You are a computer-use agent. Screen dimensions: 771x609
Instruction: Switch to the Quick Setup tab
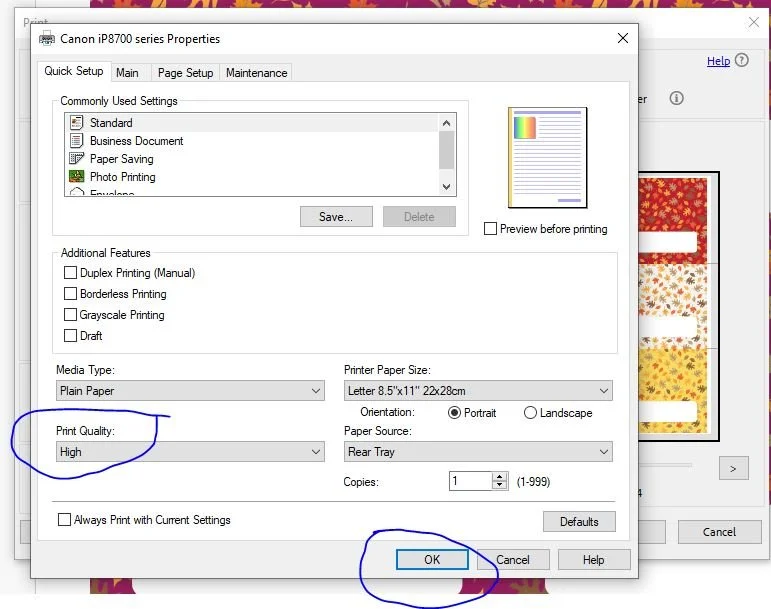point(74,71)
